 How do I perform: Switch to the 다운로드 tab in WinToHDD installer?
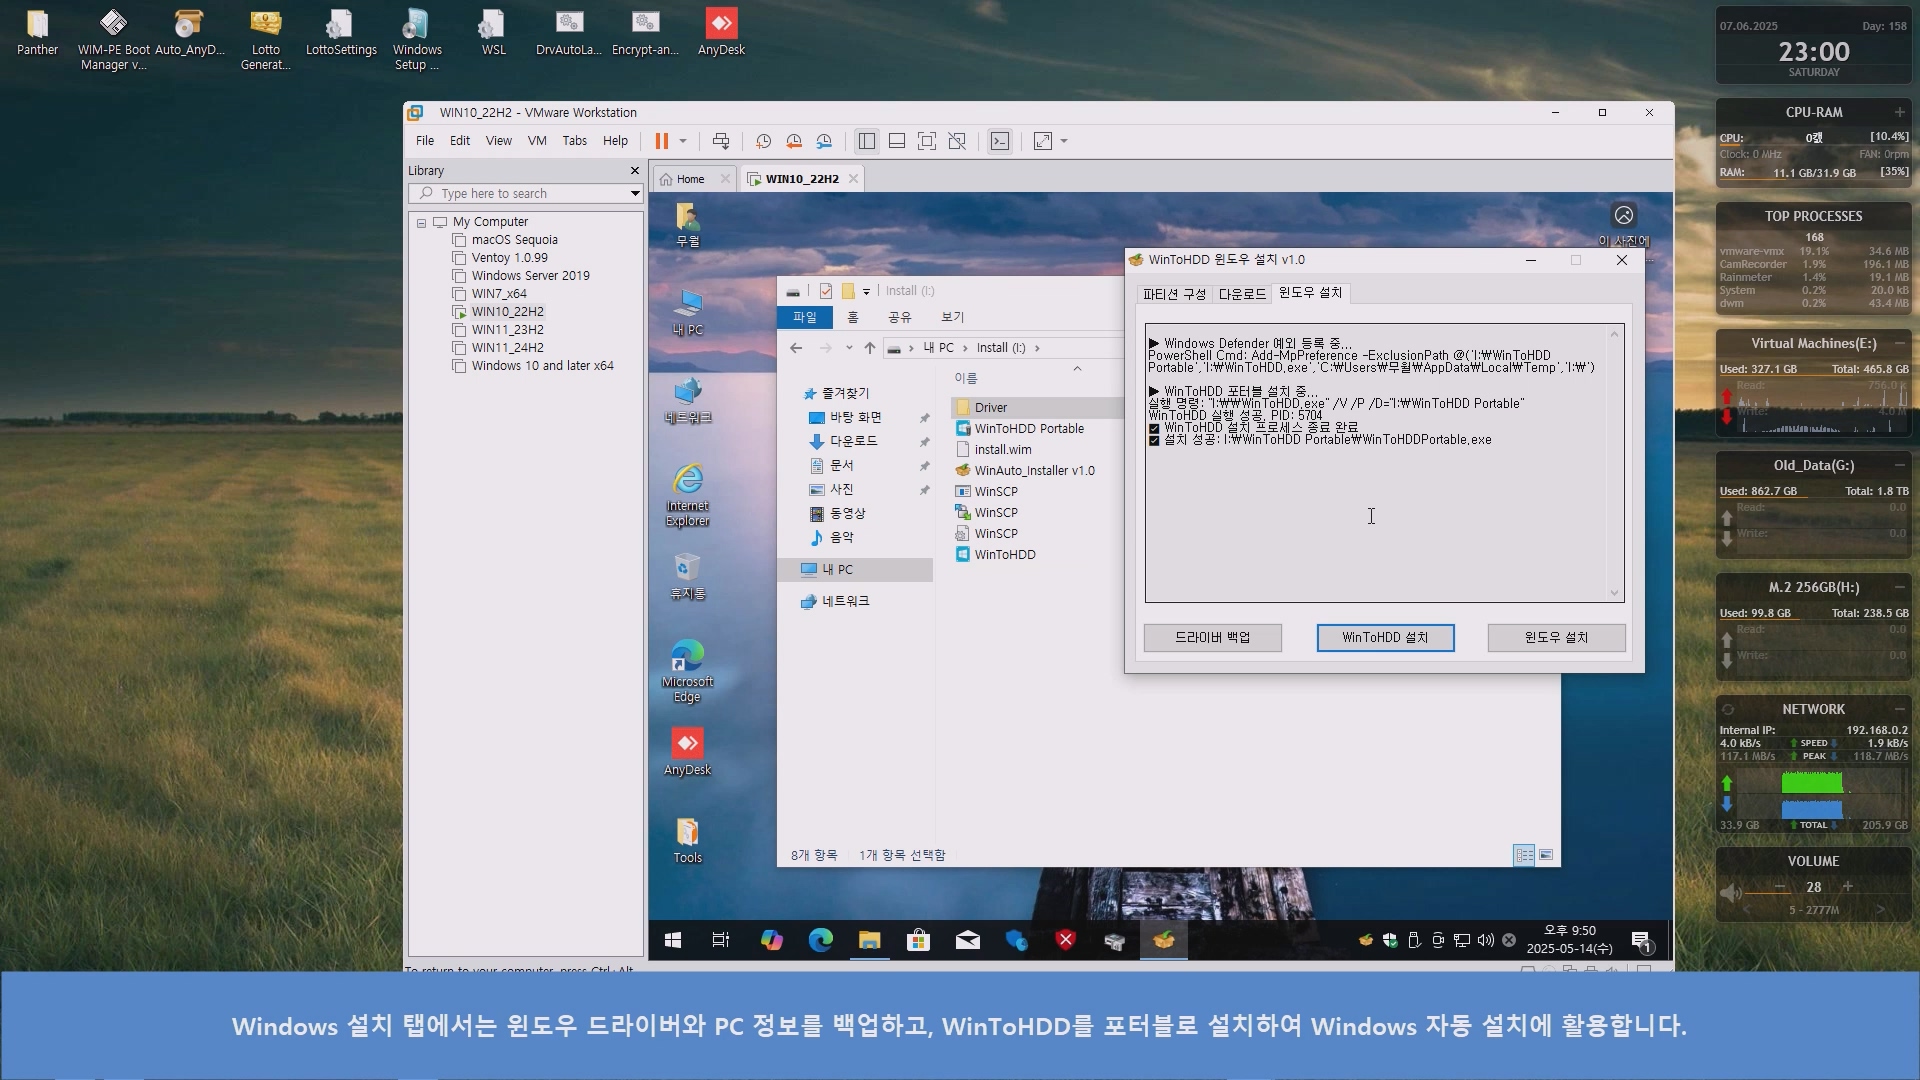(x=1242, y=294)
